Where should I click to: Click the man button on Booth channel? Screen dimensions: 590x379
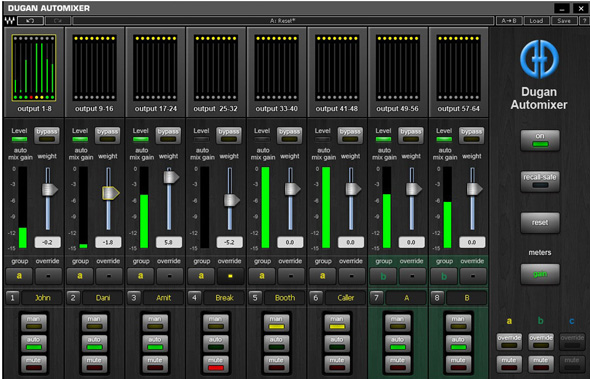[x=276, y=323]
